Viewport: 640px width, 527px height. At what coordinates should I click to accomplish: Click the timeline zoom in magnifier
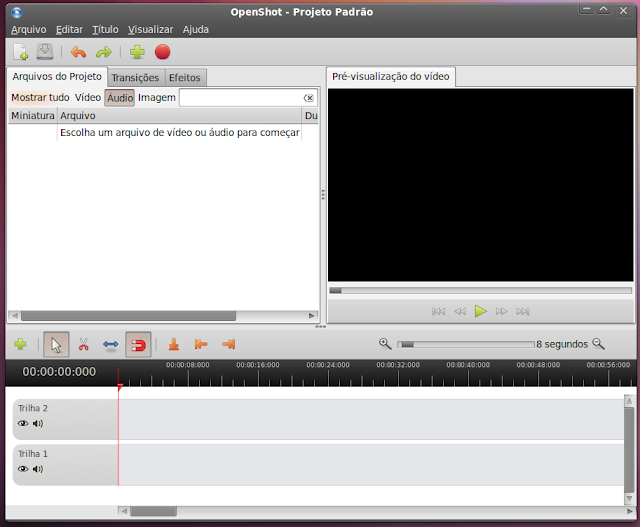click(x=385, y=344)
